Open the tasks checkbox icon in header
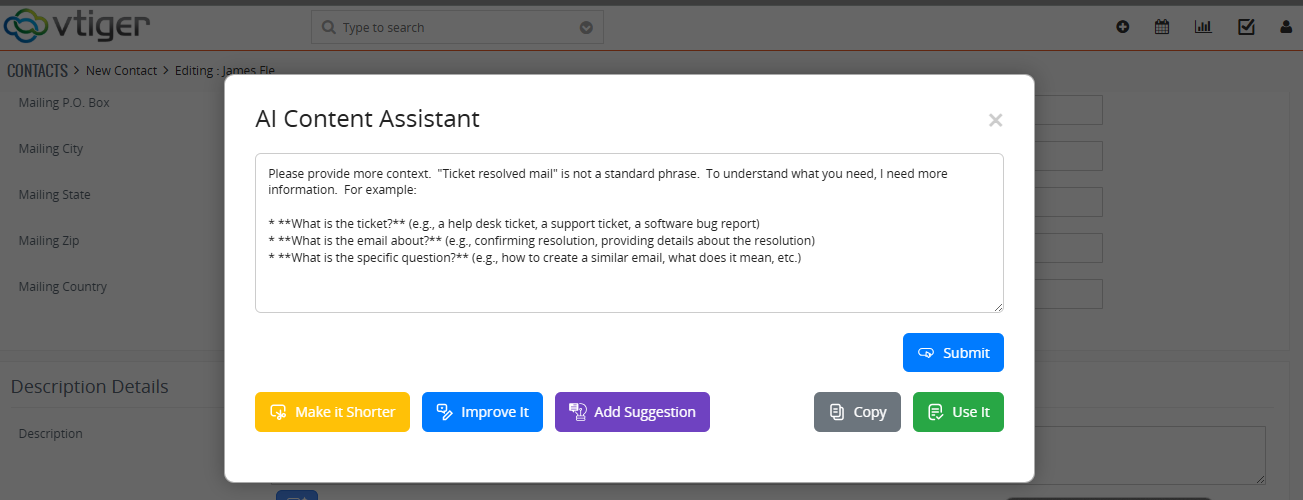 (x=1246, y=27)
